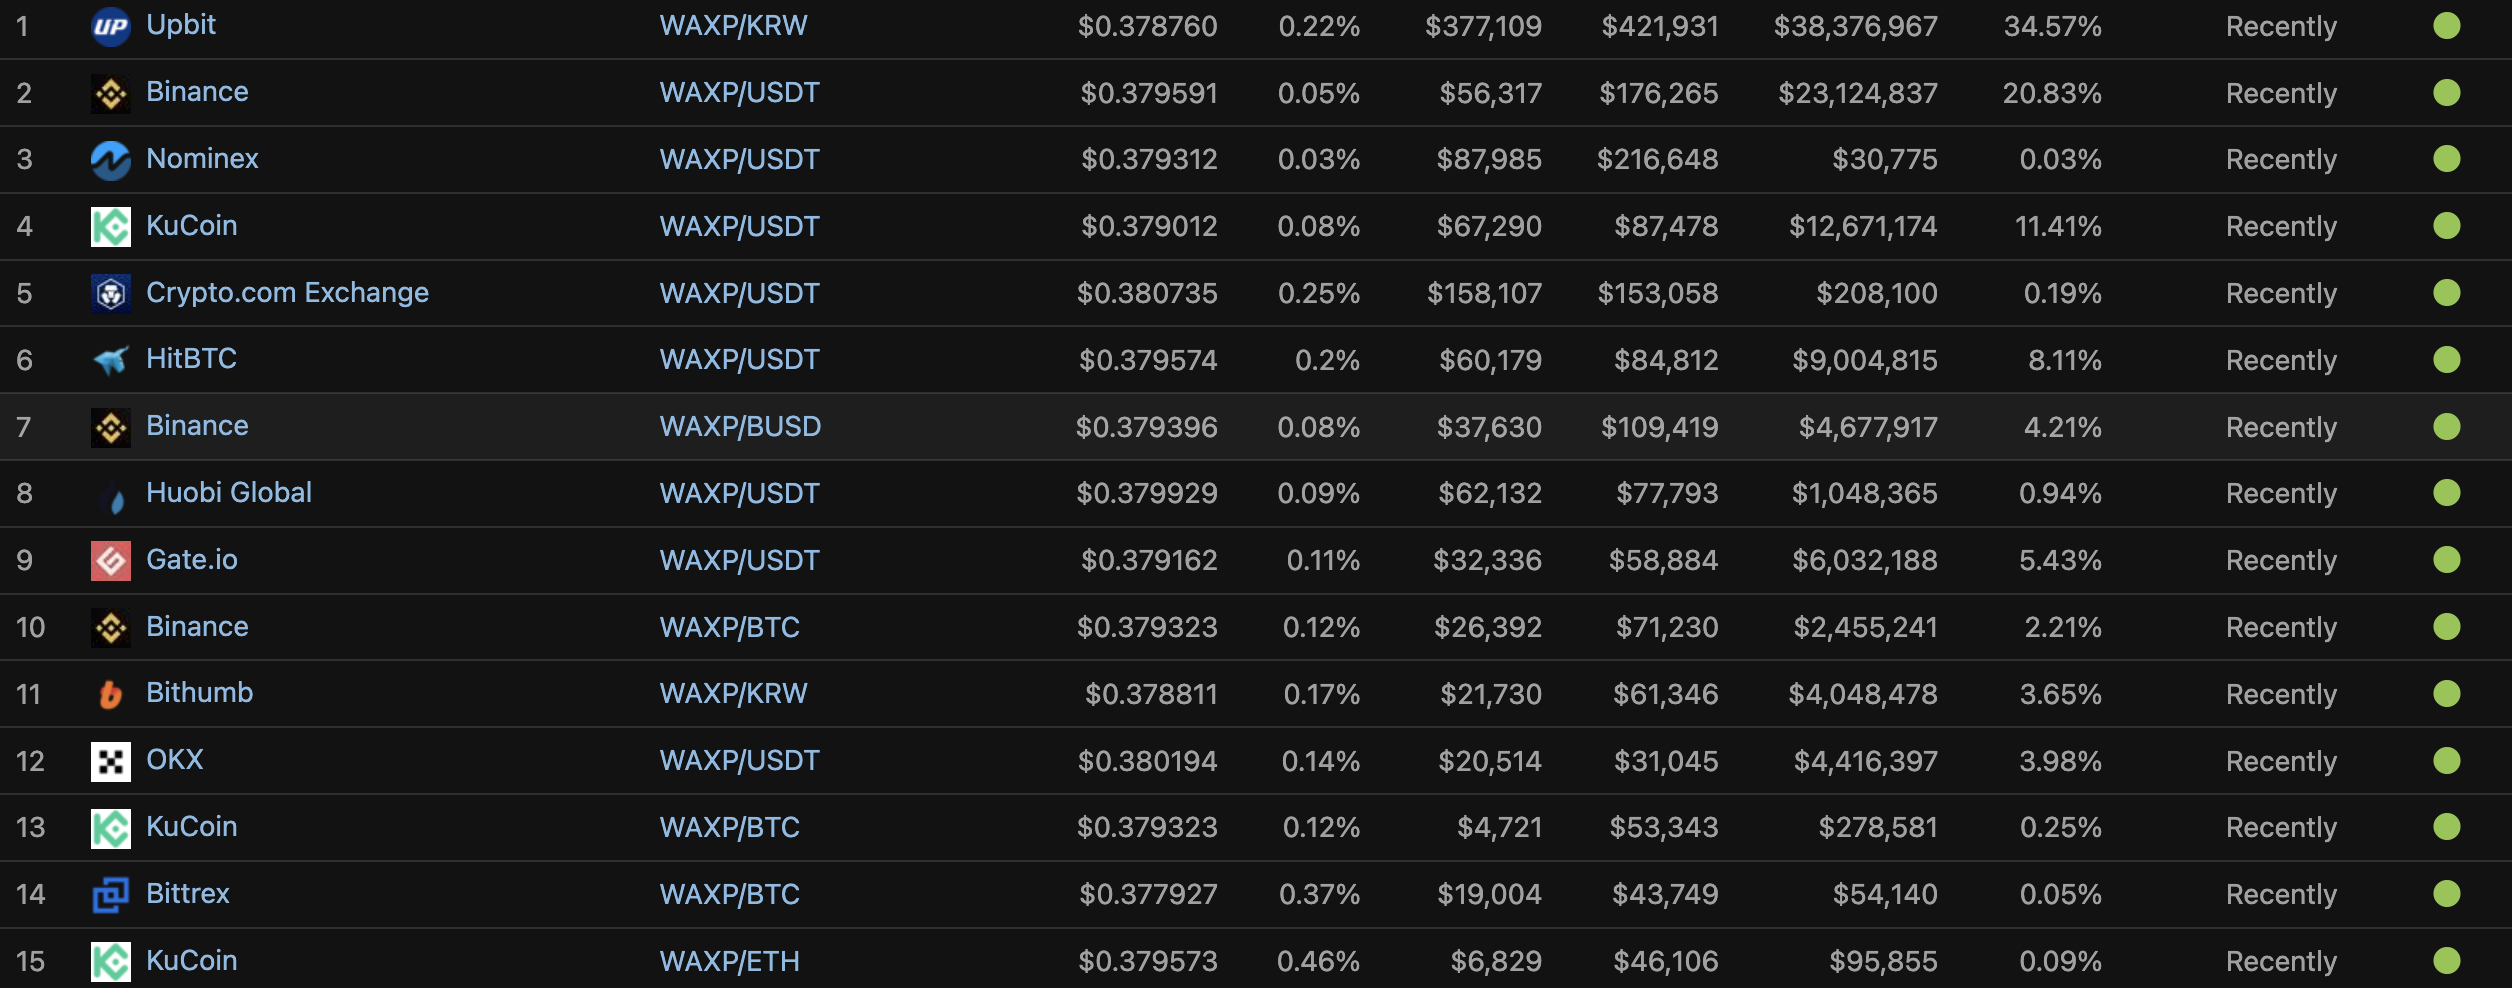Viewport: 2512px width, 988px height.
Task: Select the depth value $421,931
Action: click(1660, 26)
